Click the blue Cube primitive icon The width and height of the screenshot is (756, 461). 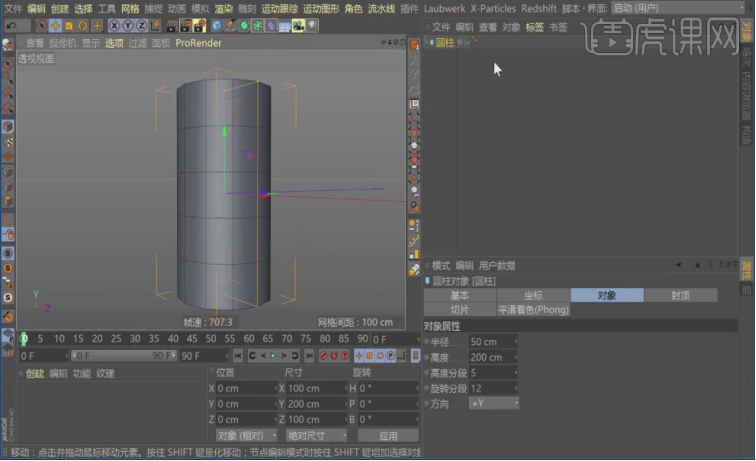coord(217,26)
